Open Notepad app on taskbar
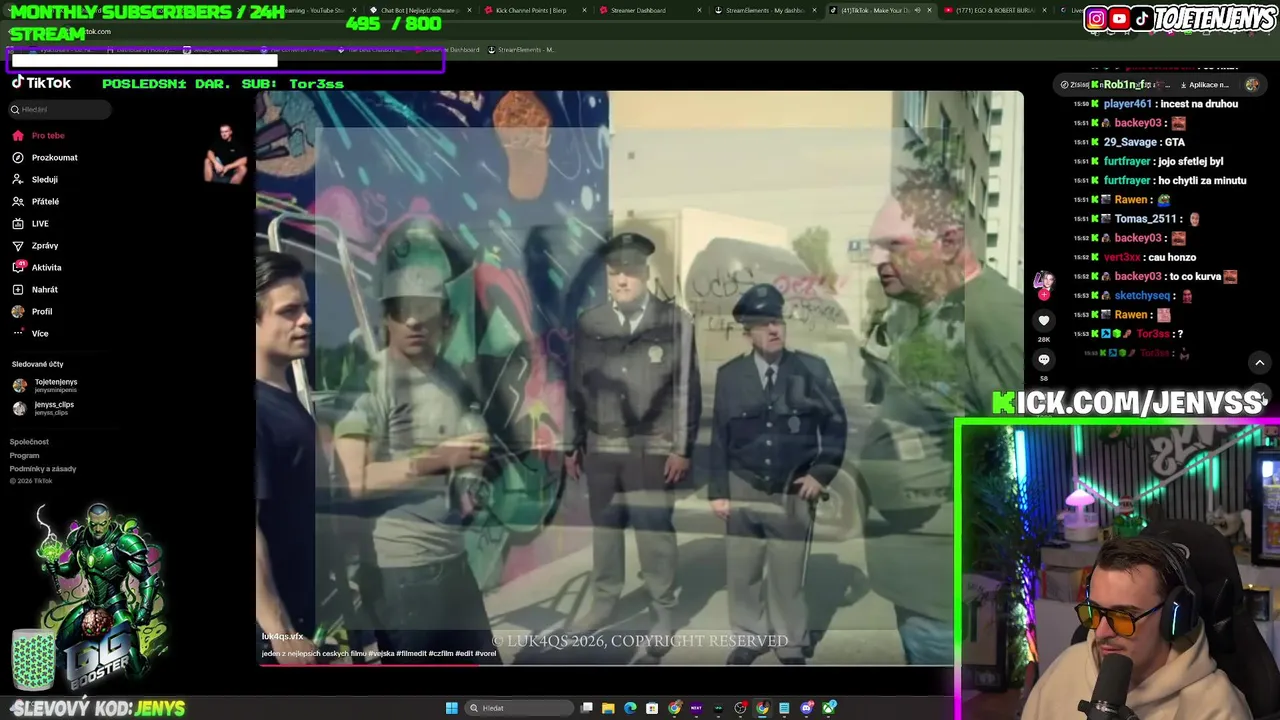1280x720 pixels. pos(784,708)
